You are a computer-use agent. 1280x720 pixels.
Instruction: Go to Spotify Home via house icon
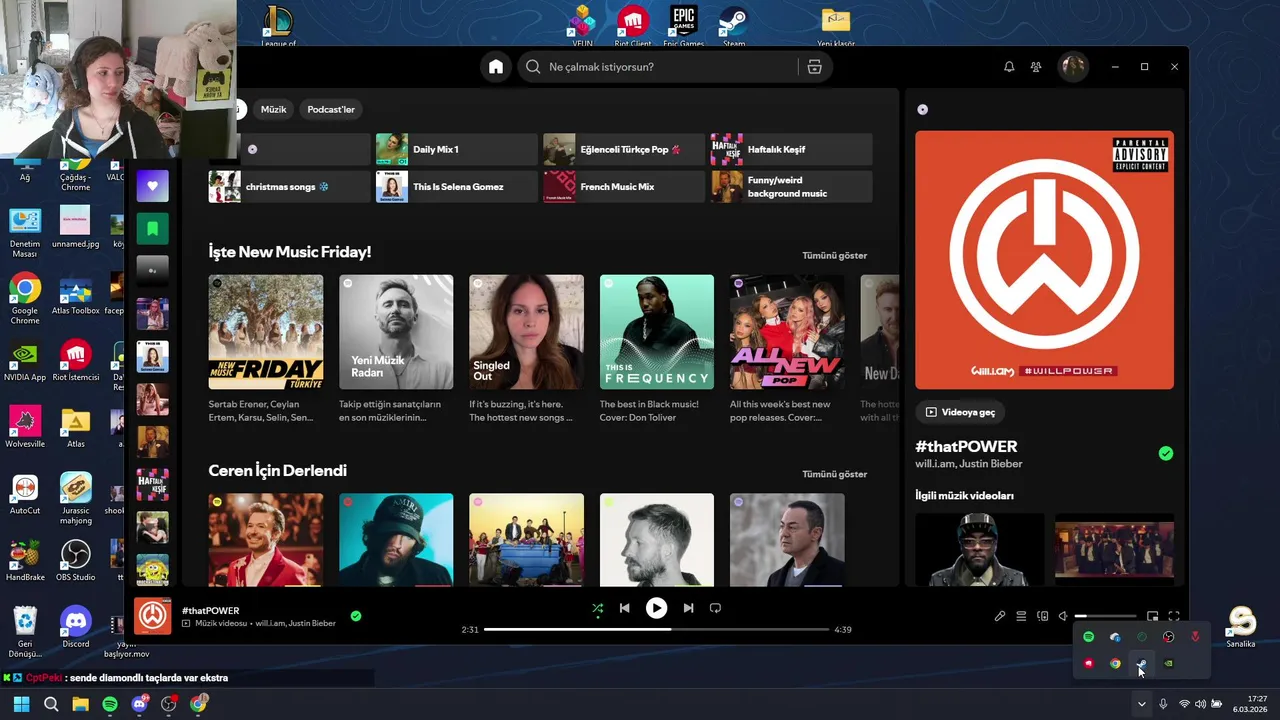495,67
